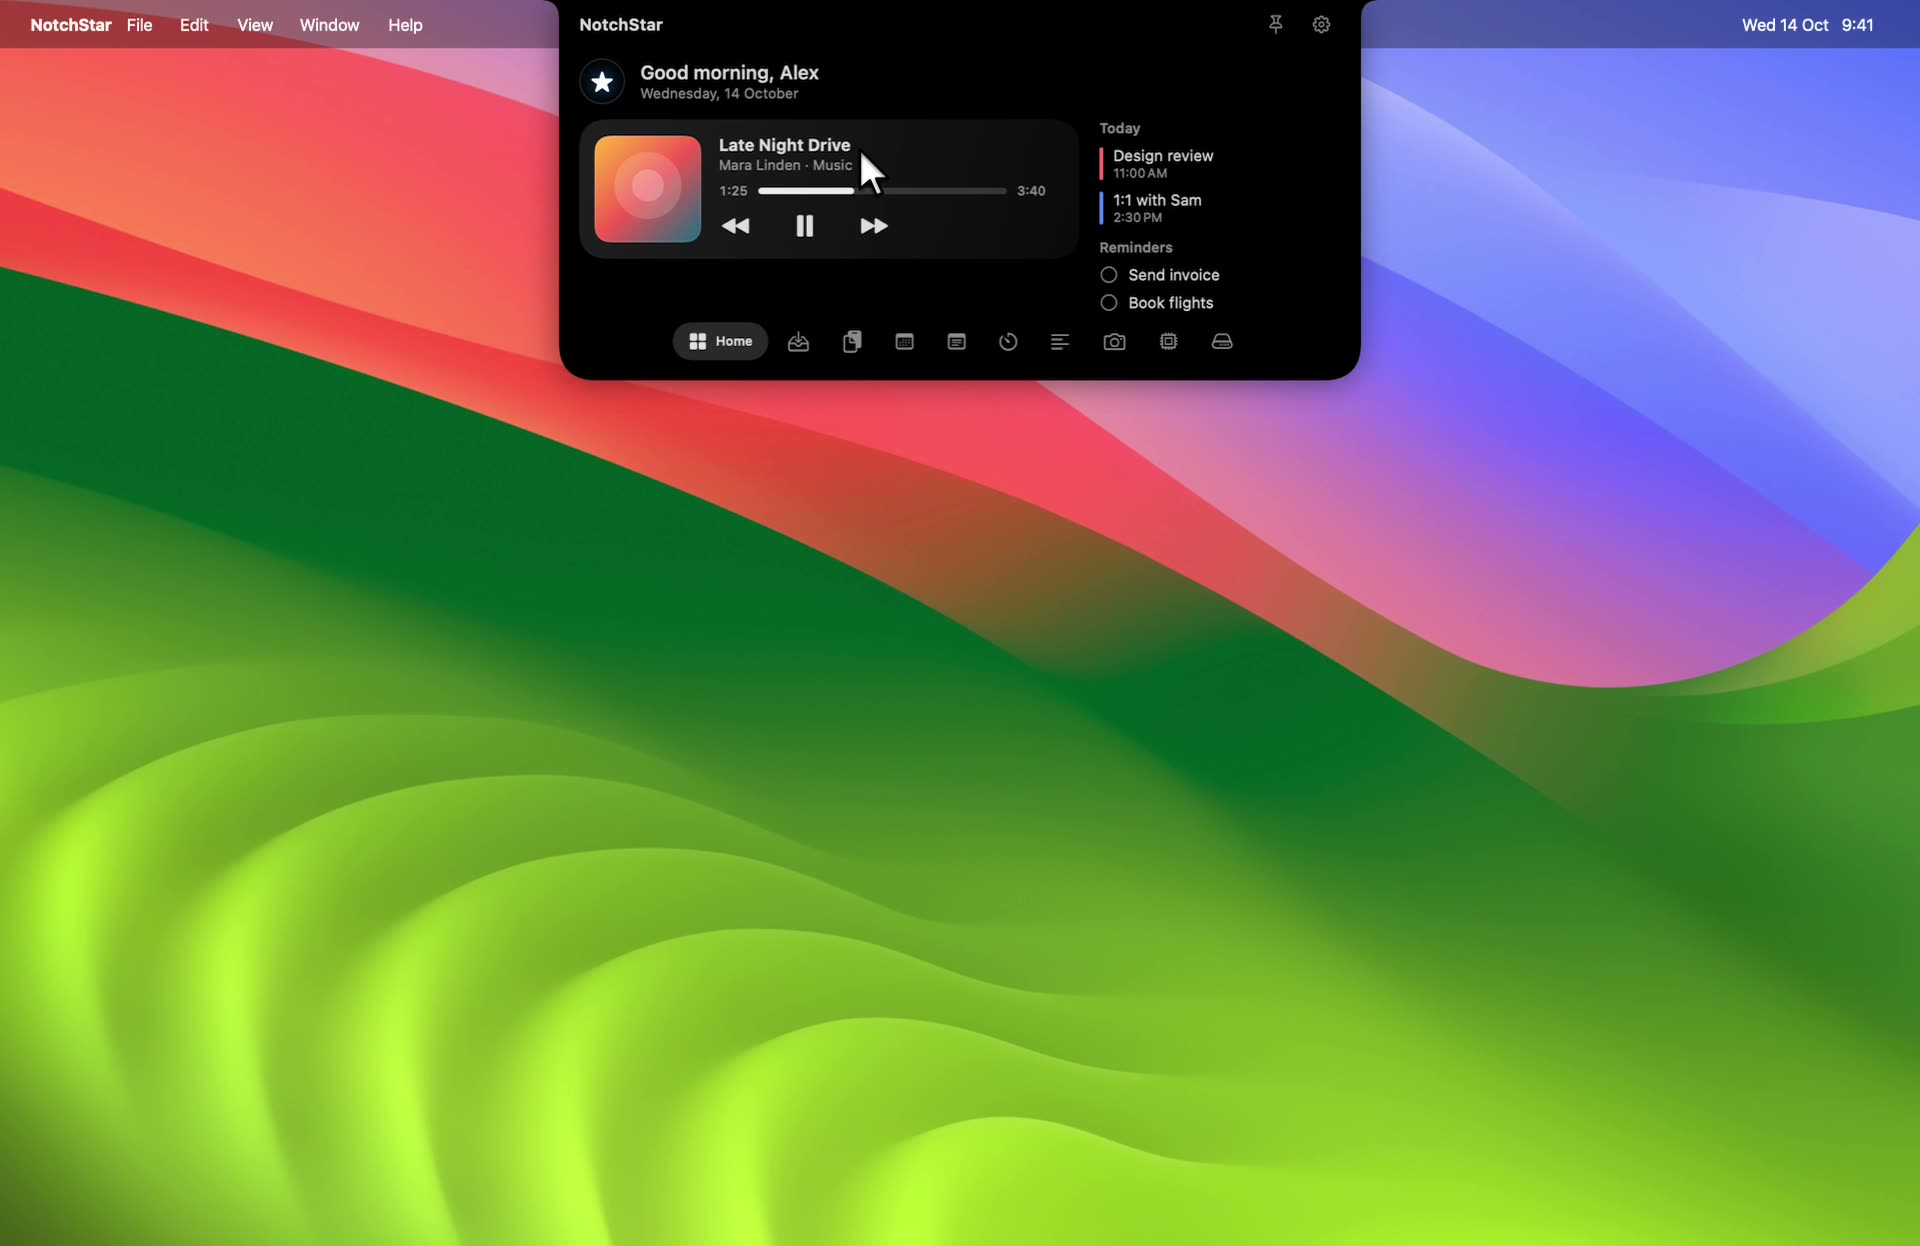The image size is (1920, 1246).
Task: Mark Book flights reminder as done
Action: pos(1108,303)
